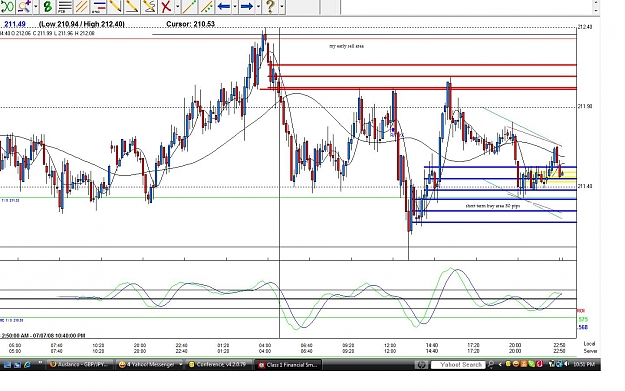Viewport: 625px width, 391px height.
Task: Click the Local time axis label
Action: click(590, 344)
